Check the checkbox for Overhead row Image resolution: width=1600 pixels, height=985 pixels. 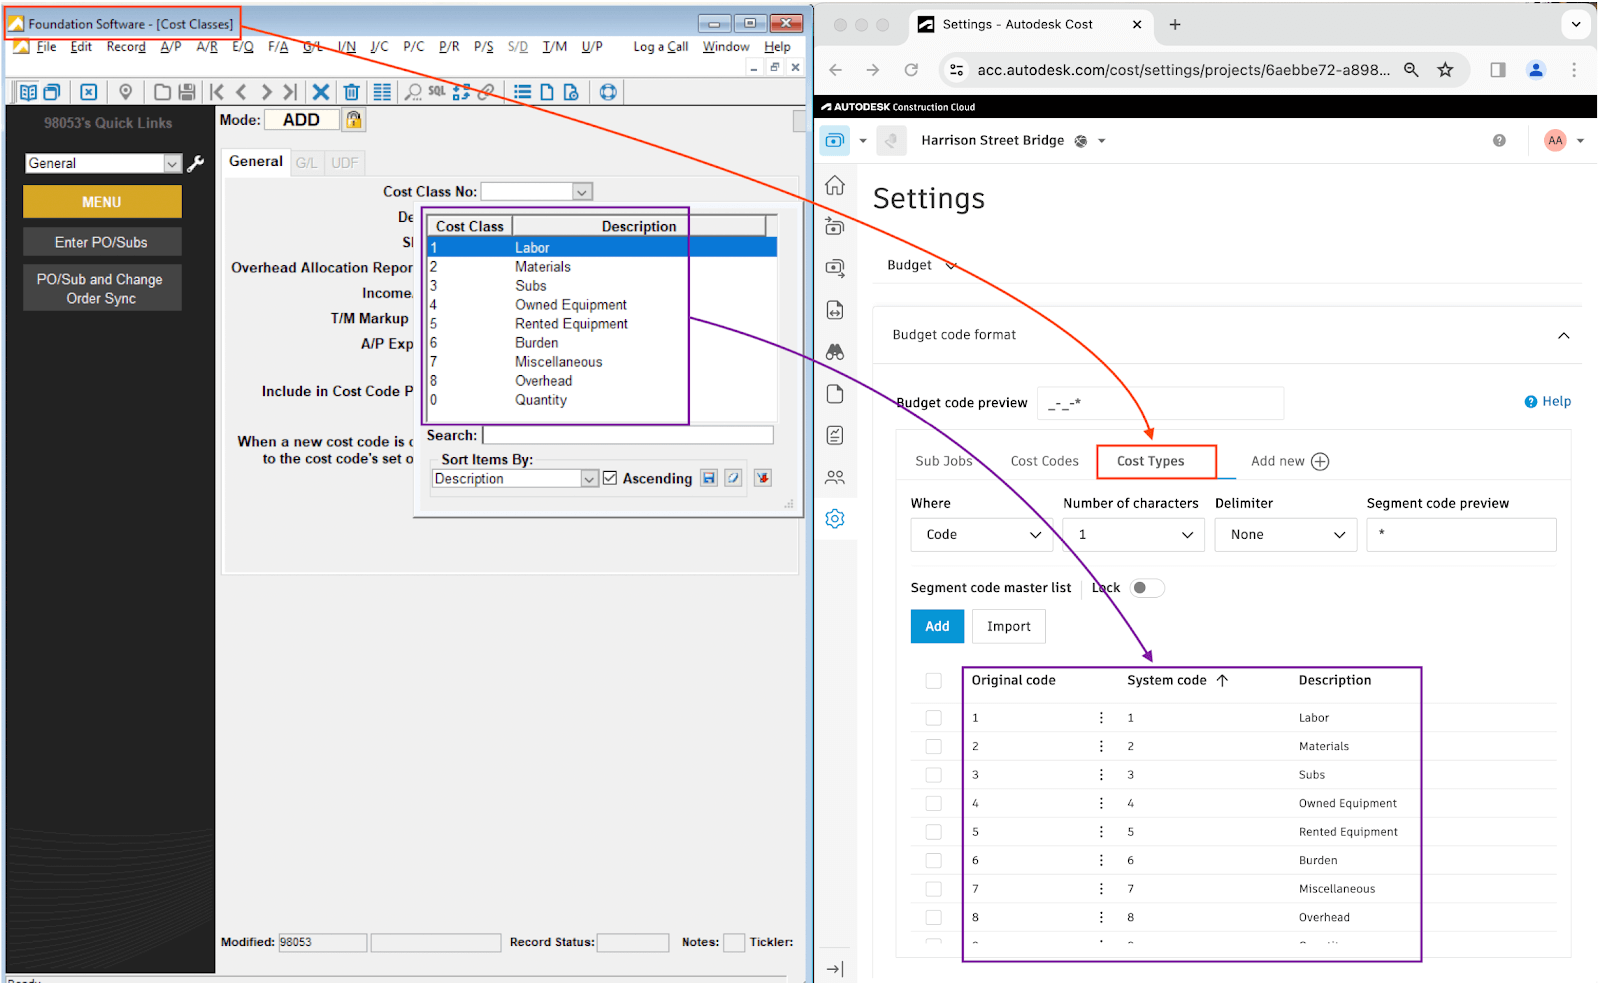pos(933,917)
